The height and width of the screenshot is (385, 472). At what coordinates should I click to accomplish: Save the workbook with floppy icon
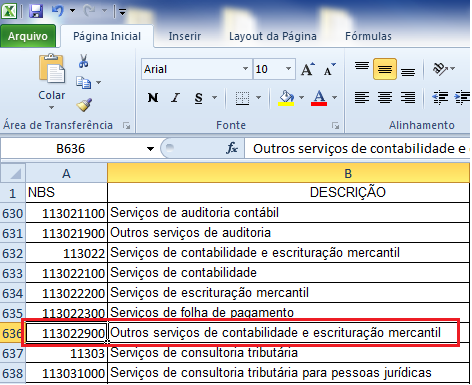[x=36, y=11]
